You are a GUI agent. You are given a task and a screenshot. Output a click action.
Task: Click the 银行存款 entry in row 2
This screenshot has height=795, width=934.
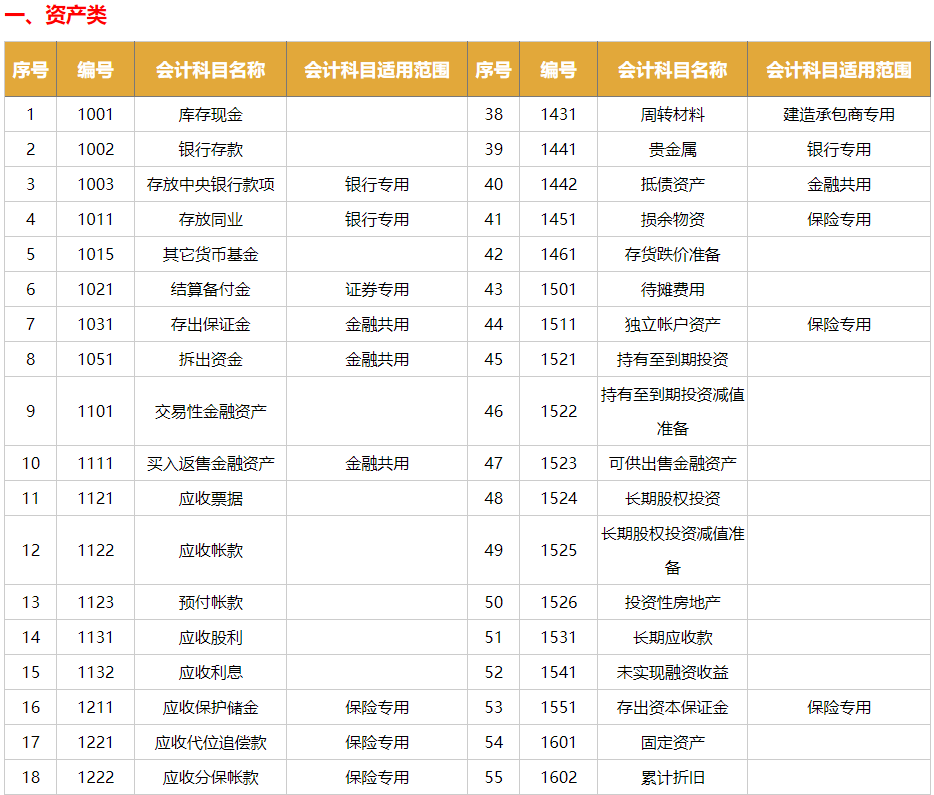click(212, 149)
